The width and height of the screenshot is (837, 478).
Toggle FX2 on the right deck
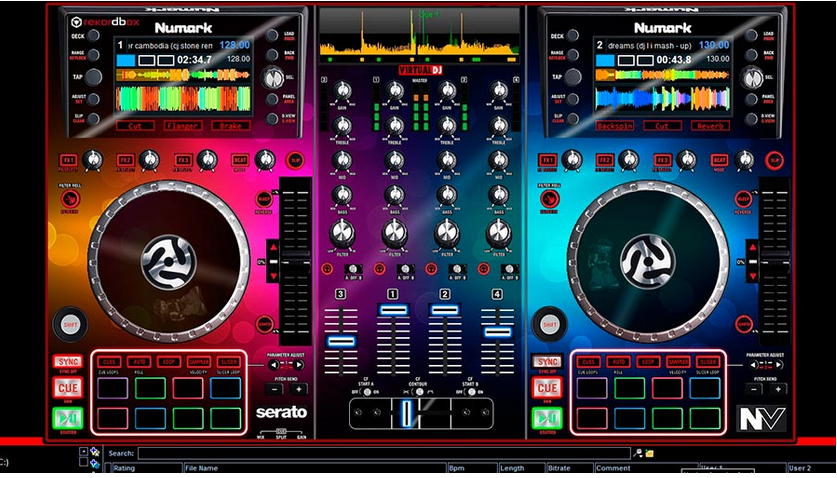(x=605, y=160)
